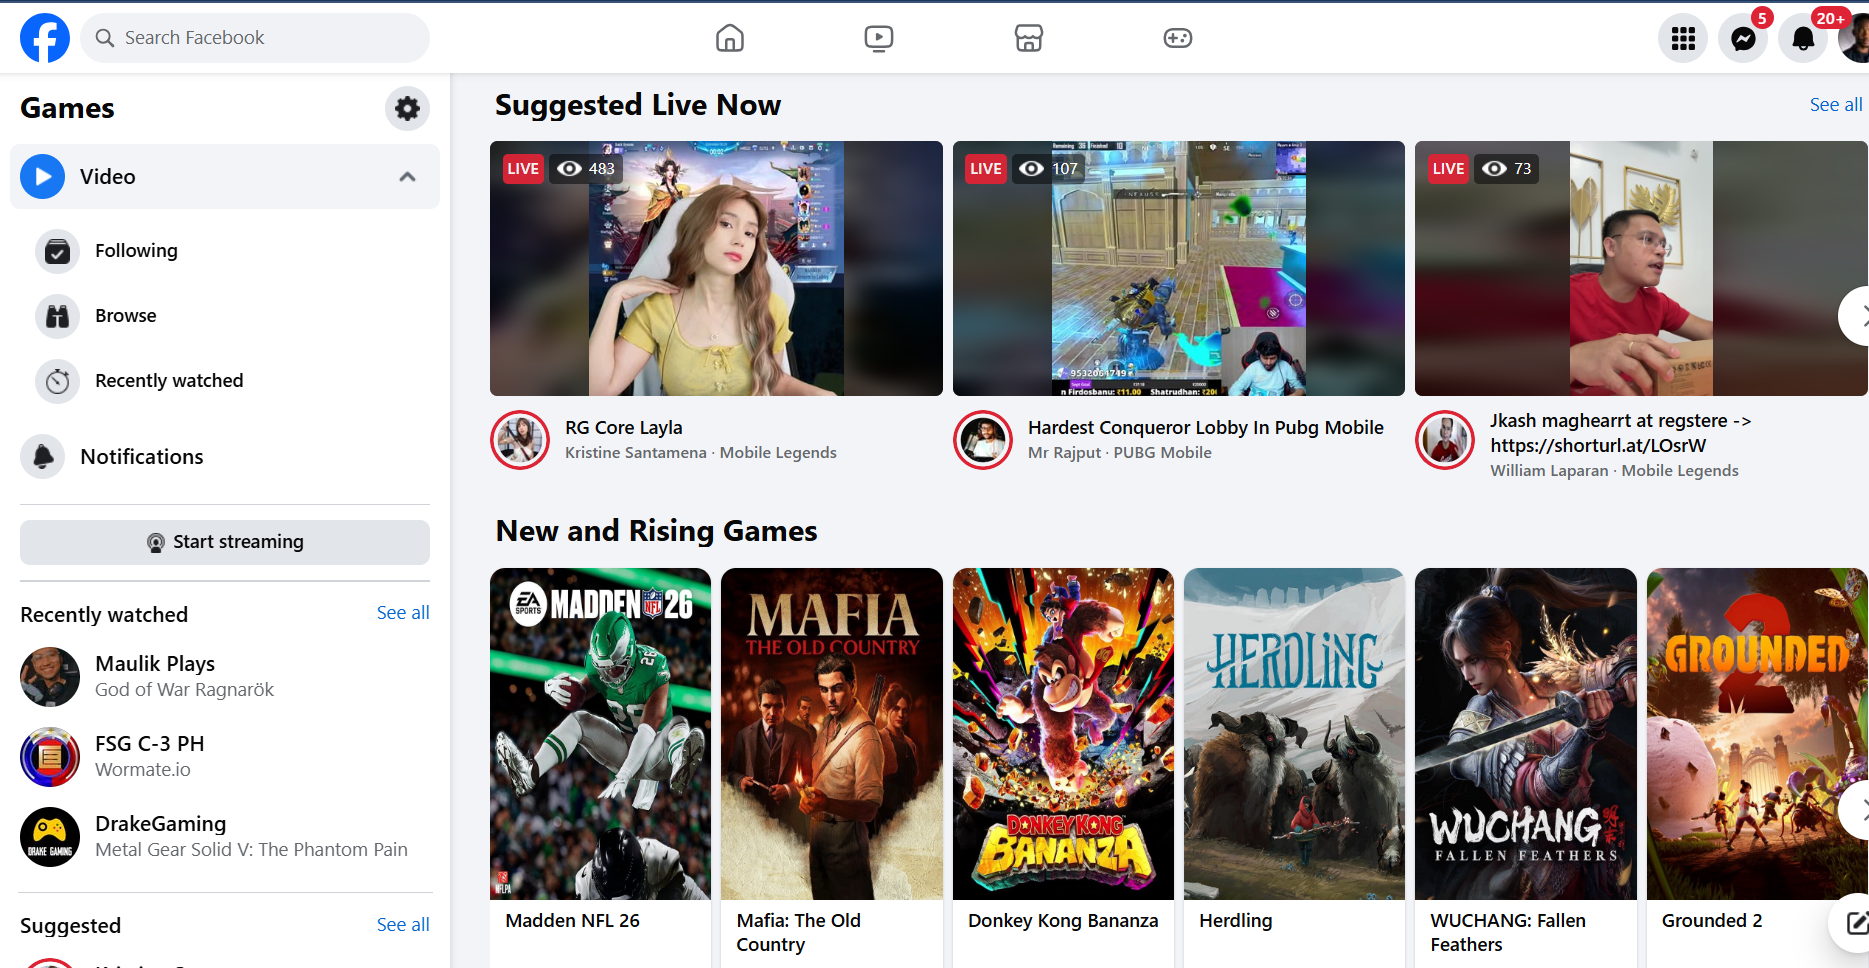Screen dimensions: 1869x968
Task: Click the 107 viewers eye badge
Action: click(x=1049, y=169)
